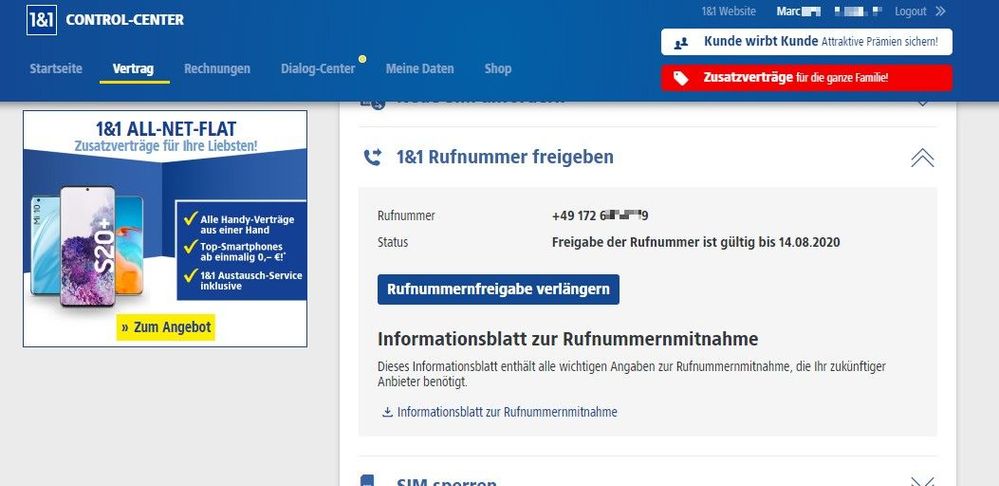Expand the partially hidden section above Rufnummer freigeben
999x486 pixels.
coord(922,103)
